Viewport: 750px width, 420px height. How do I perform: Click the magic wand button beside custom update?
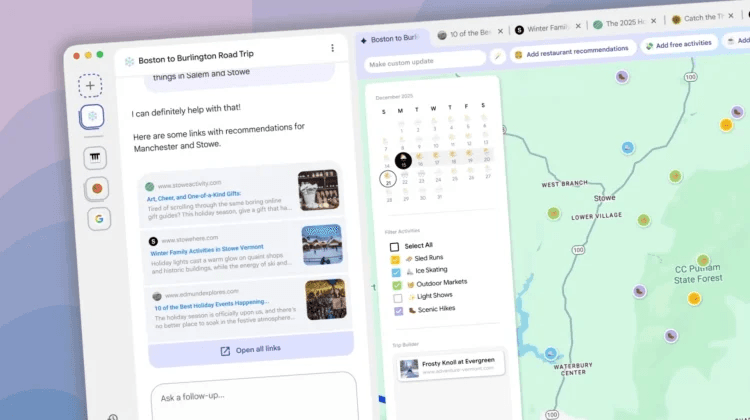[497, 57]
